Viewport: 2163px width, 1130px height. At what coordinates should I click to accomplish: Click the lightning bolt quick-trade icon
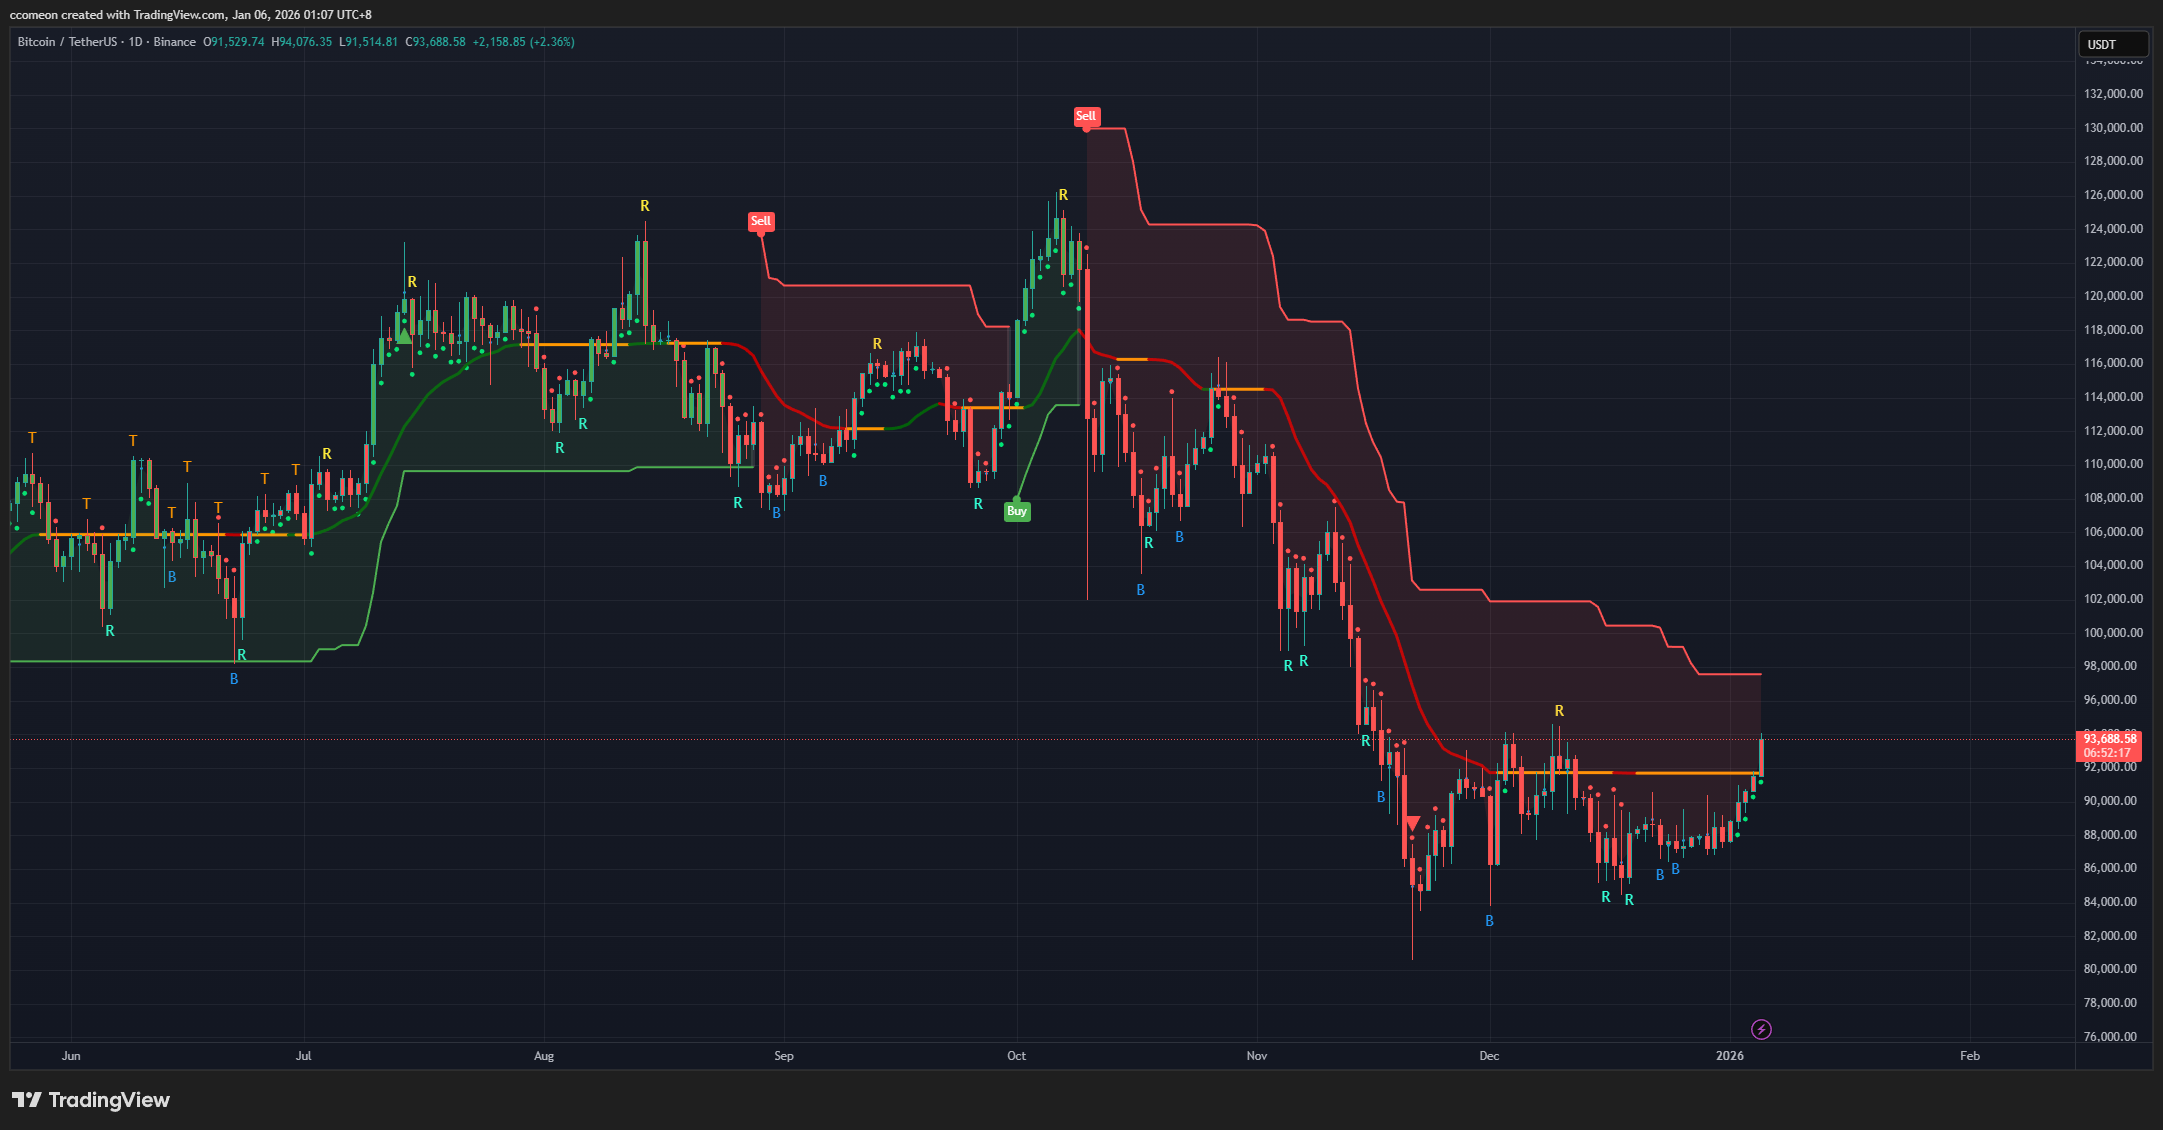1761,1027
